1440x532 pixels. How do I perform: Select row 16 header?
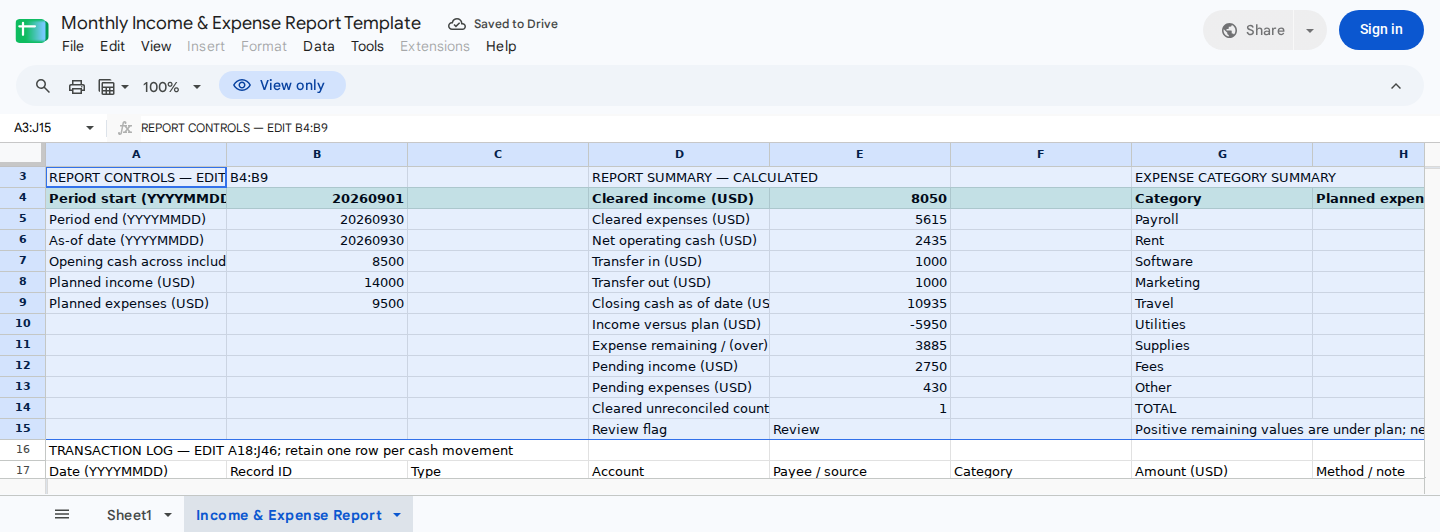[x=23, y=450]
